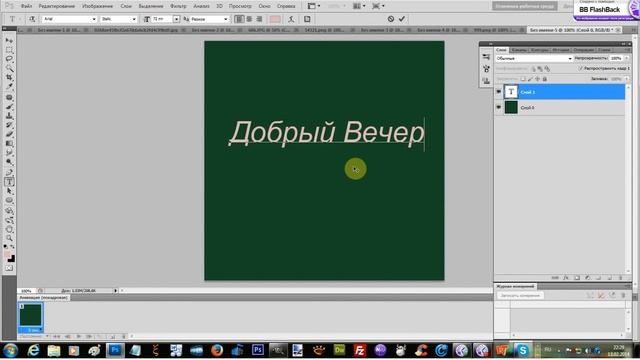Set right text alignment

click(x=259, y=19)
